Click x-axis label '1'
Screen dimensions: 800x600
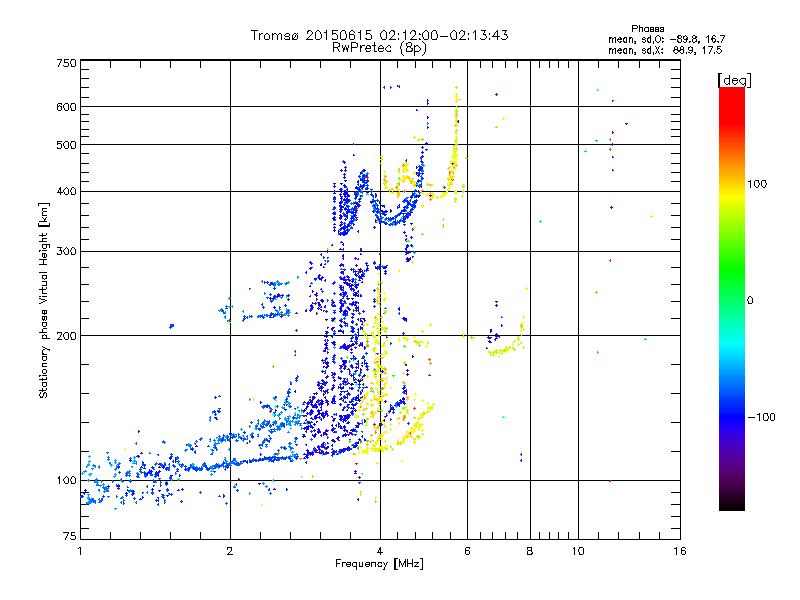pos(80,551)
